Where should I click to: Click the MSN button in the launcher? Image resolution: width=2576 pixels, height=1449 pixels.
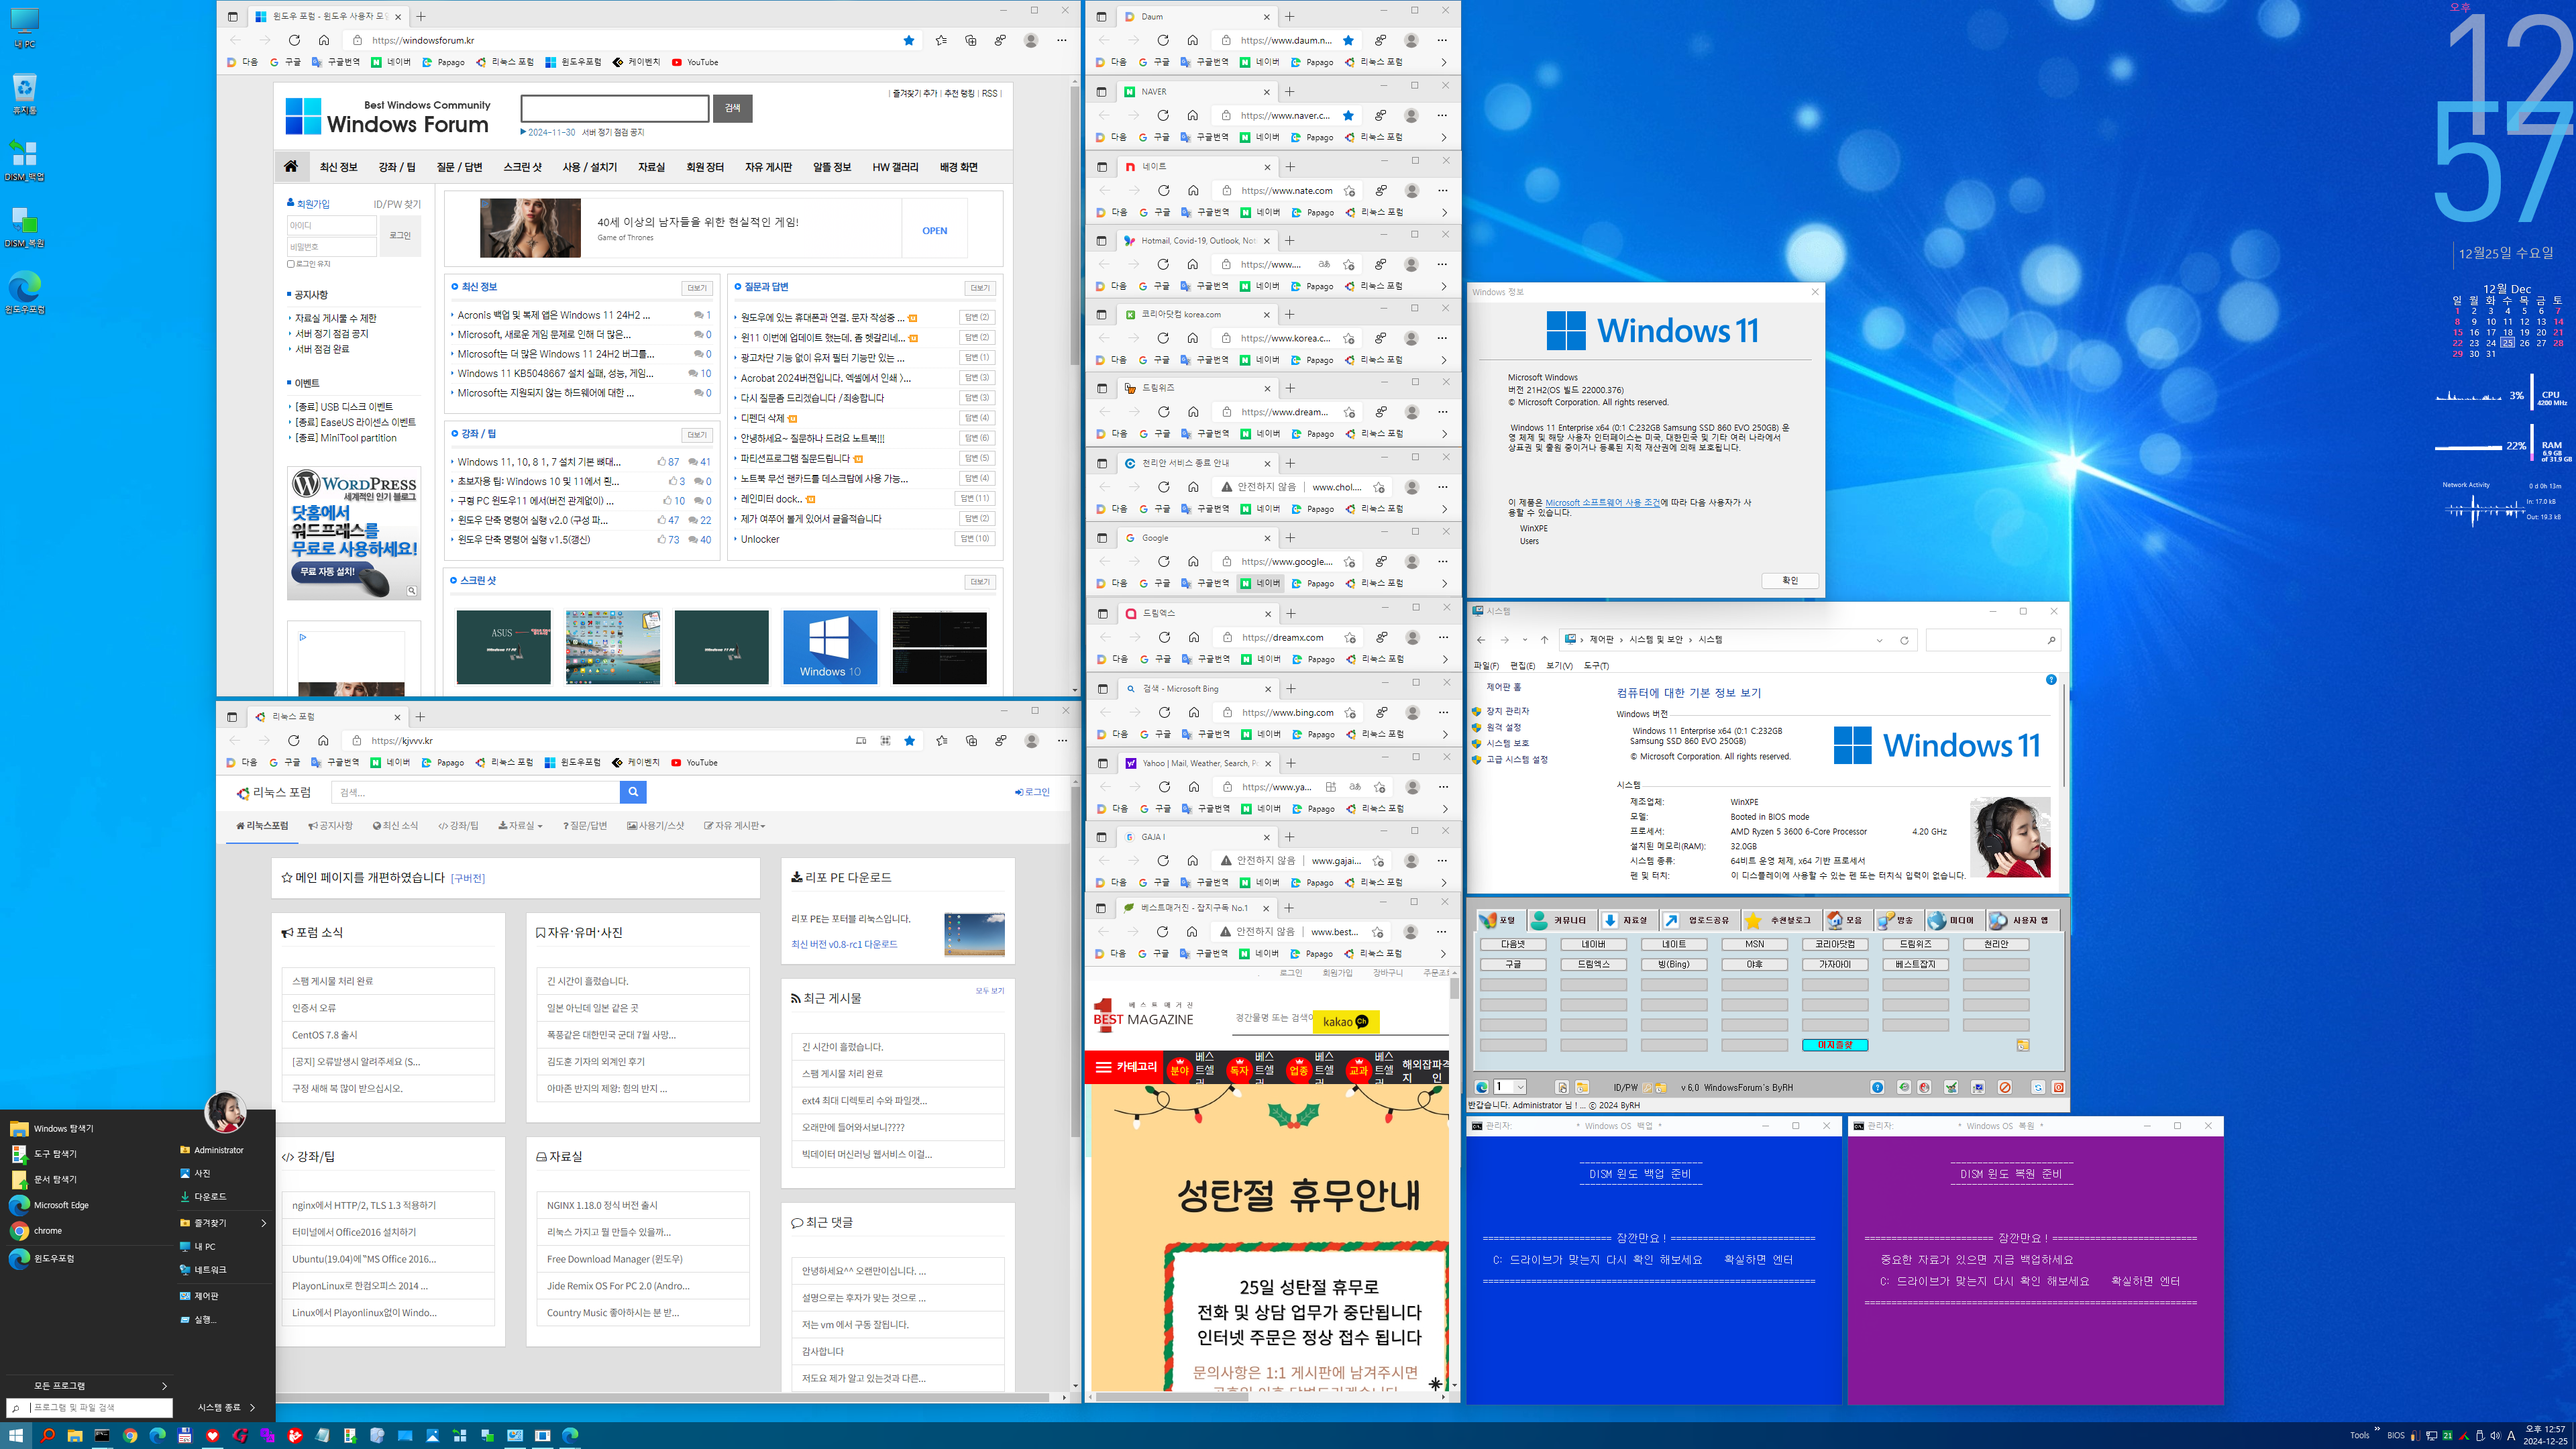pyautogui.click(x=1754, y=944)
